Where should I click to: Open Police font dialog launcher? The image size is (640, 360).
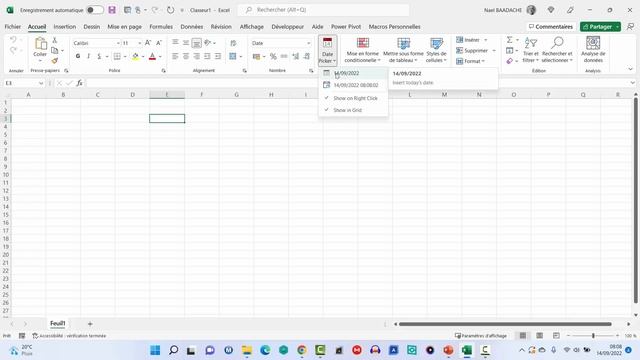(x=163, y=71)
